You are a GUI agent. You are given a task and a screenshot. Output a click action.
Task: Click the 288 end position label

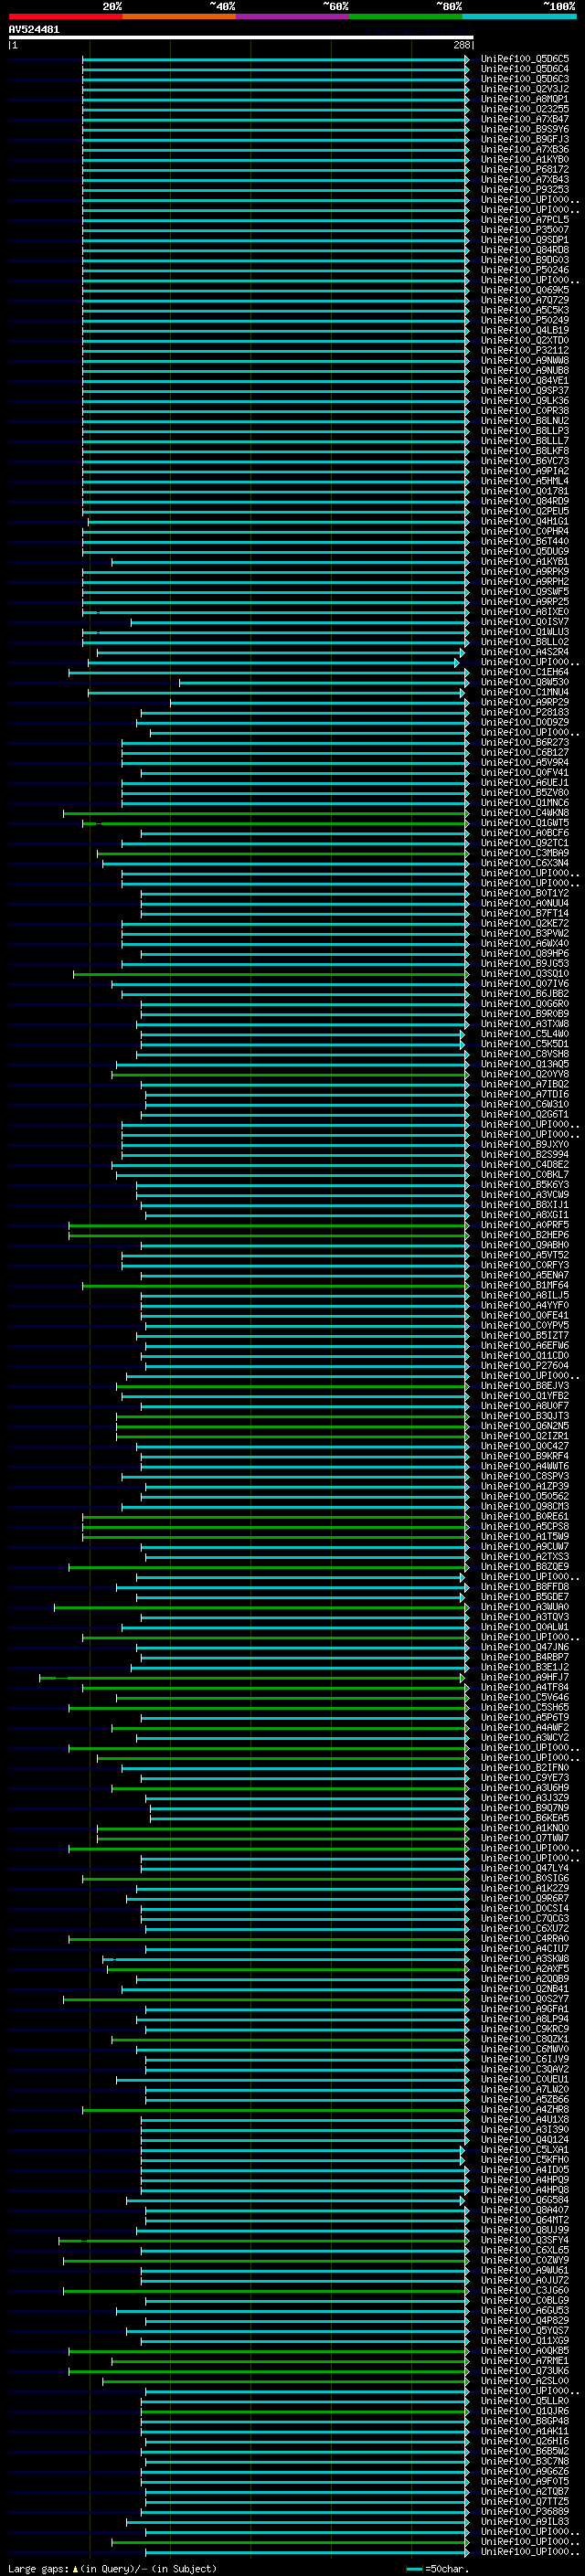pyautogui.click(x=461, y=45)
